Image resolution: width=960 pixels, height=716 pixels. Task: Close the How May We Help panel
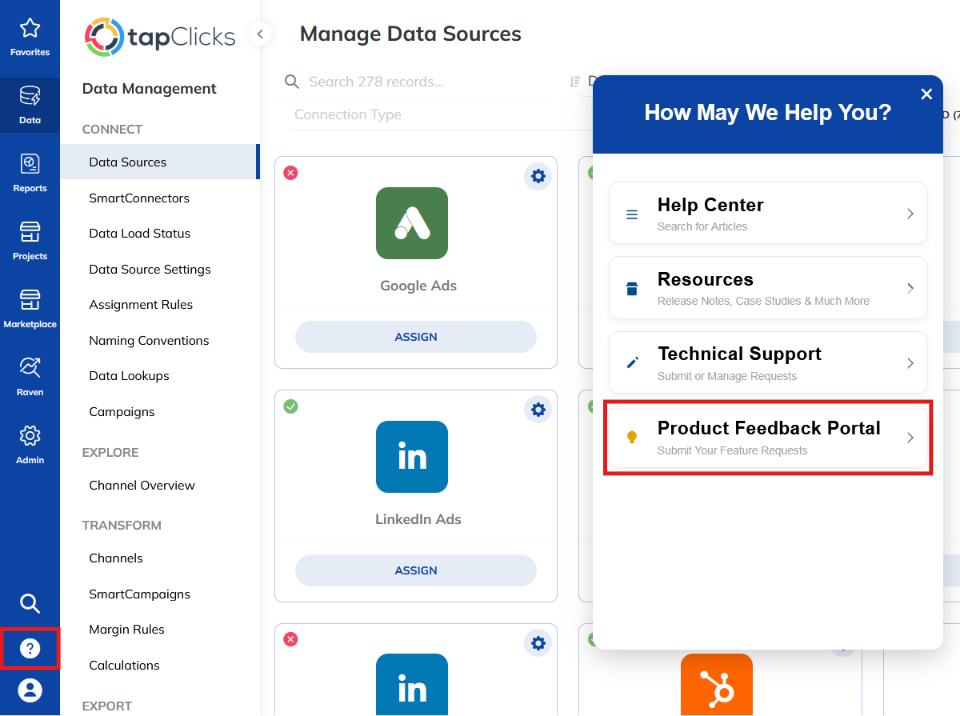pos(926,94)
